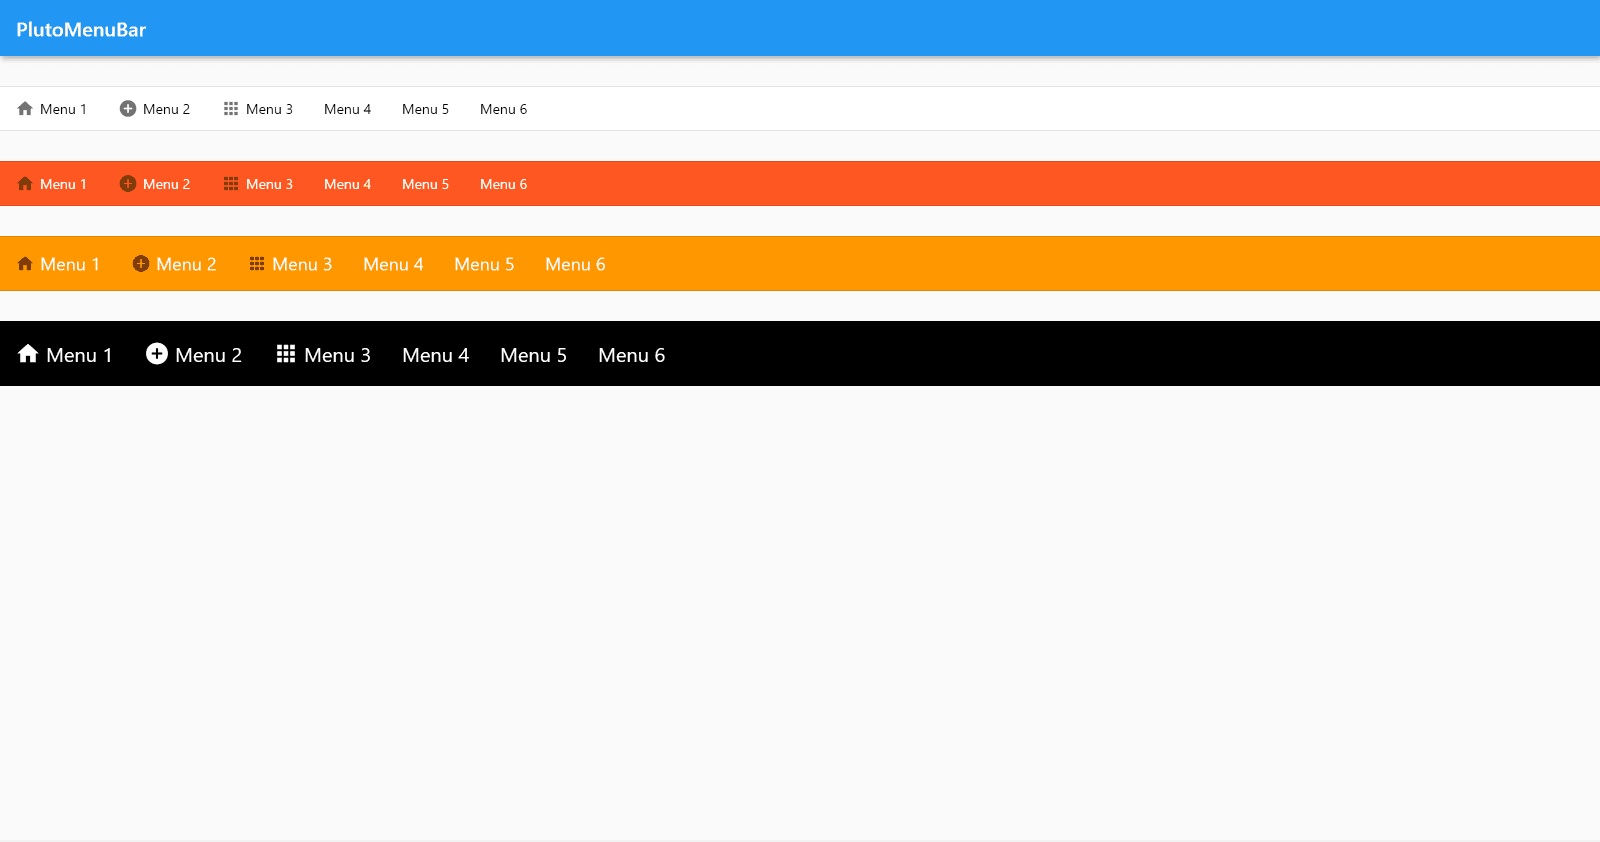
Task: Click Menu 6 in the black menu bar
Action: (631, 355)
